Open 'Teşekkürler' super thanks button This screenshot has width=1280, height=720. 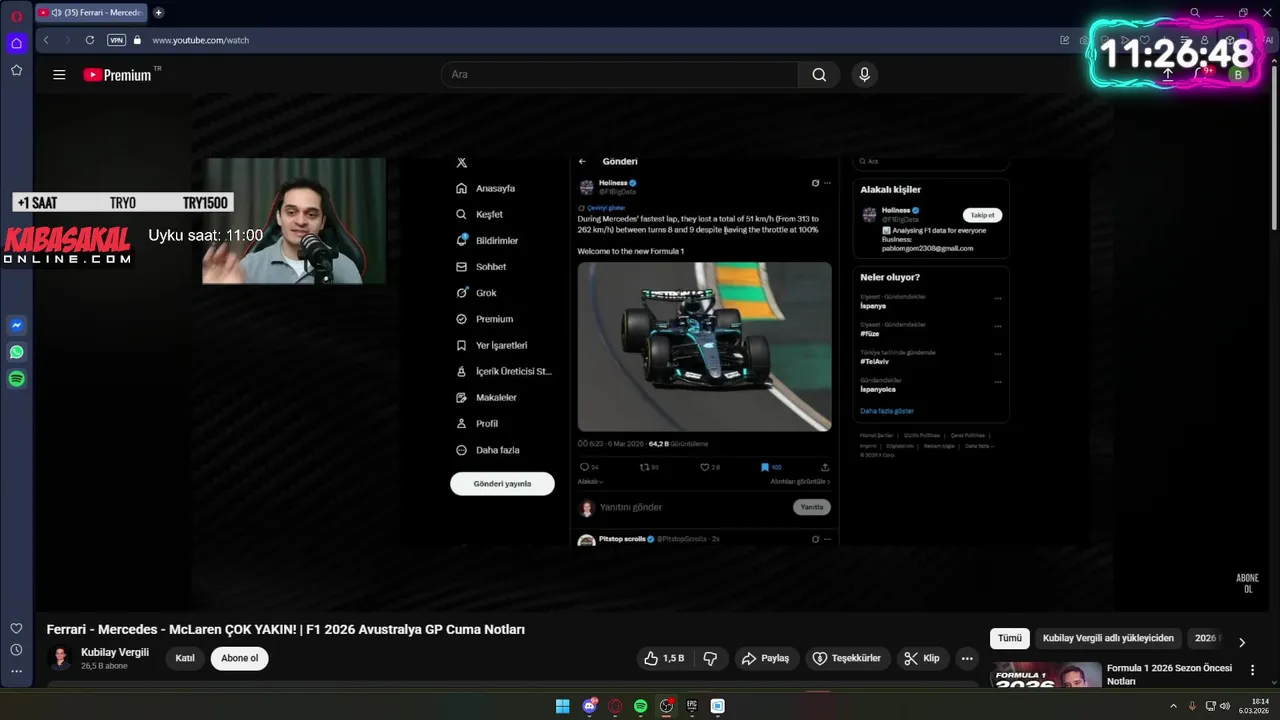848,658
